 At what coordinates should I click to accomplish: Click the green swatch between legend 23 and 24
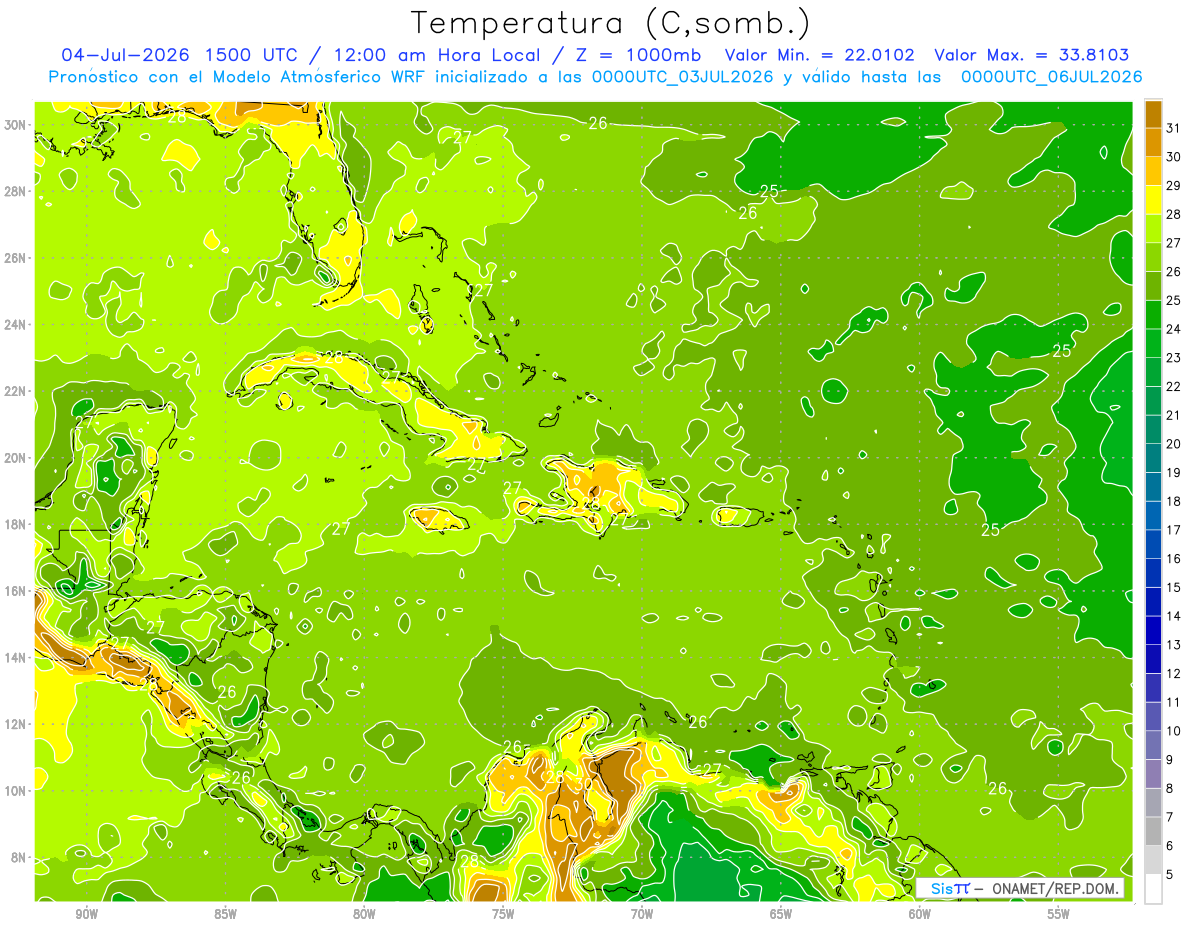[1153, 342]
